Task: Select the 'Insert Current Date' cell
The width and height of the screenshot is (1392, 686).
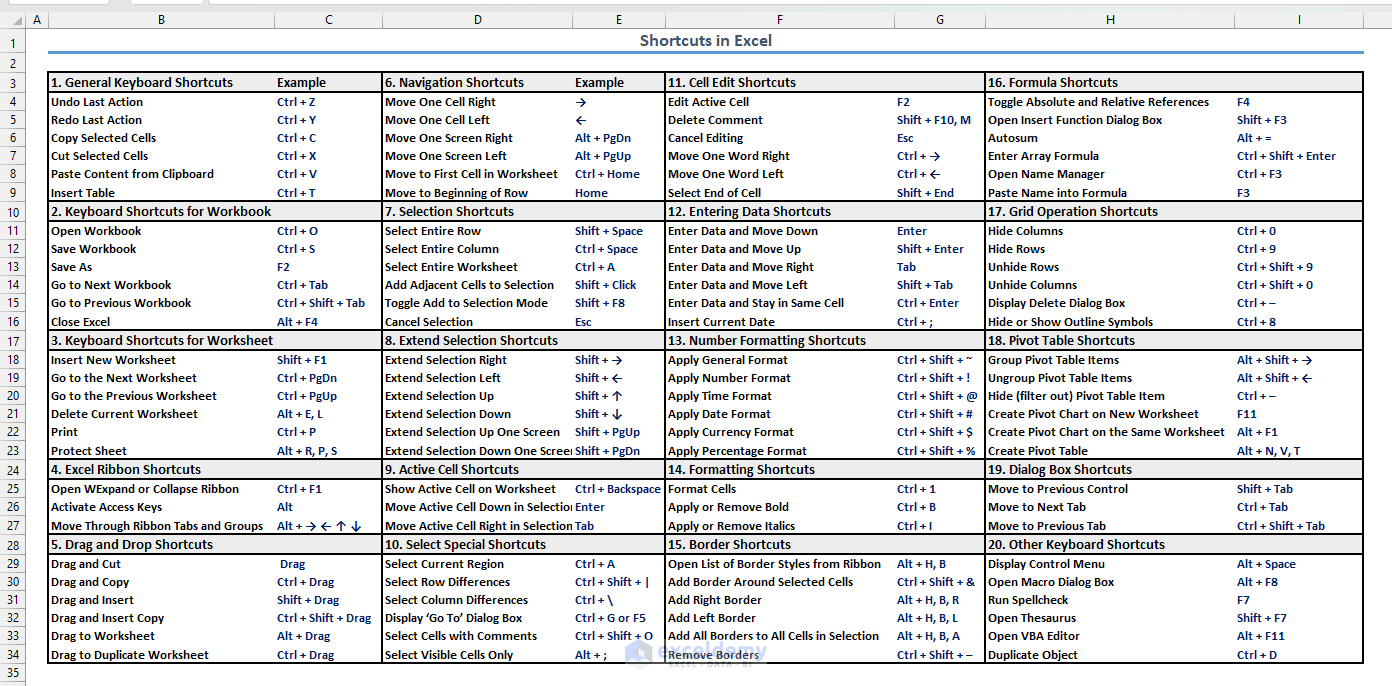Action: point(780,322)
